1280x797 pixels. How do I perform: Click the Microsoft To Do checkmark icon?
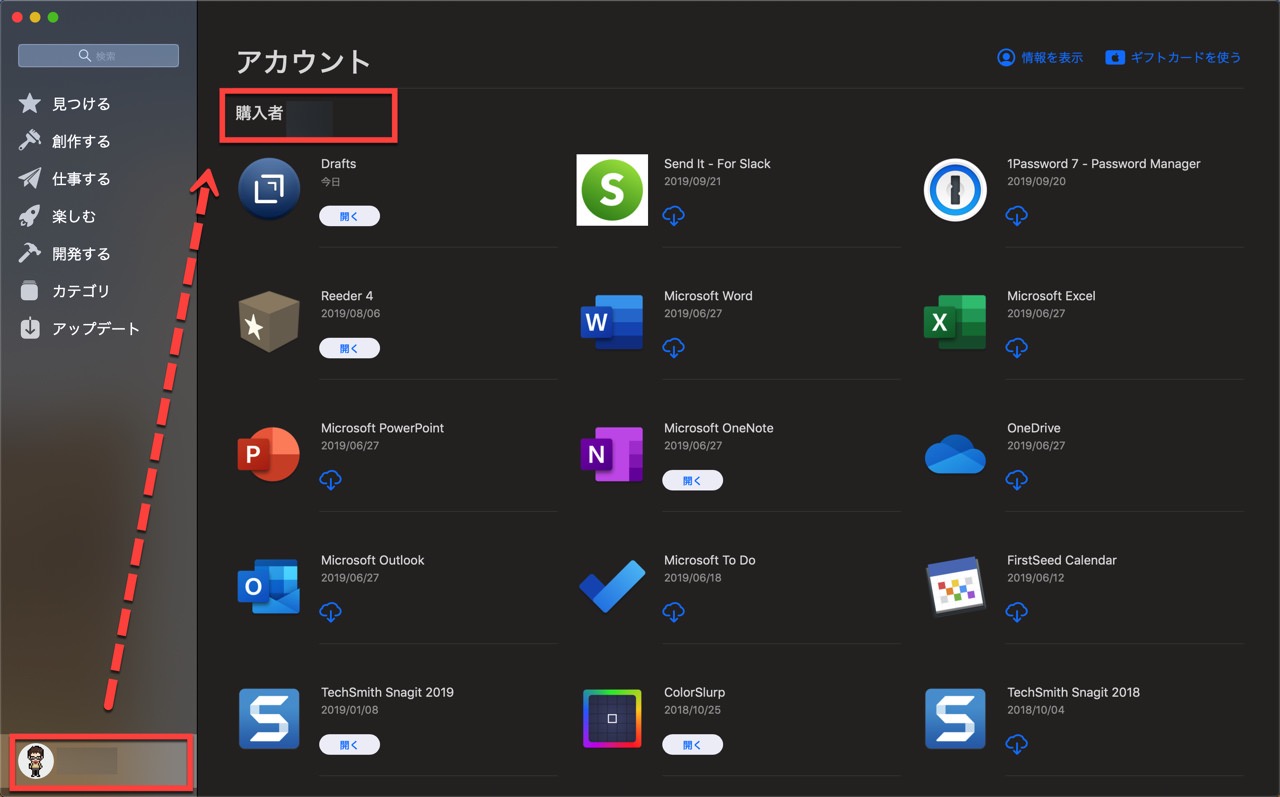[612, 586]
